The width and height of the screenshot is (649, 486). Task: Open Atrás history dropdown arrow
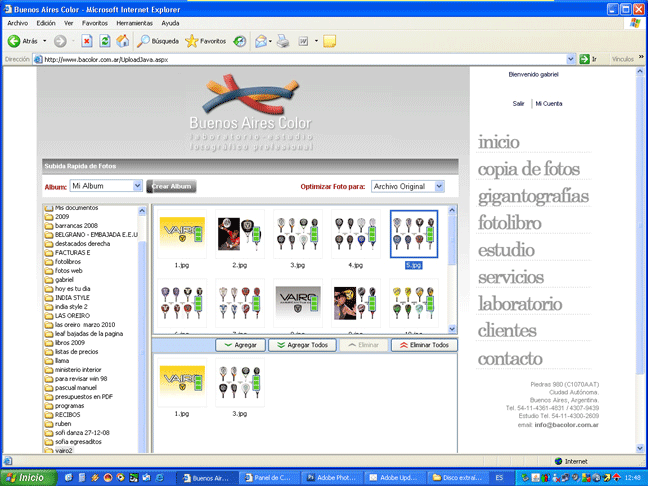point(45,41)
